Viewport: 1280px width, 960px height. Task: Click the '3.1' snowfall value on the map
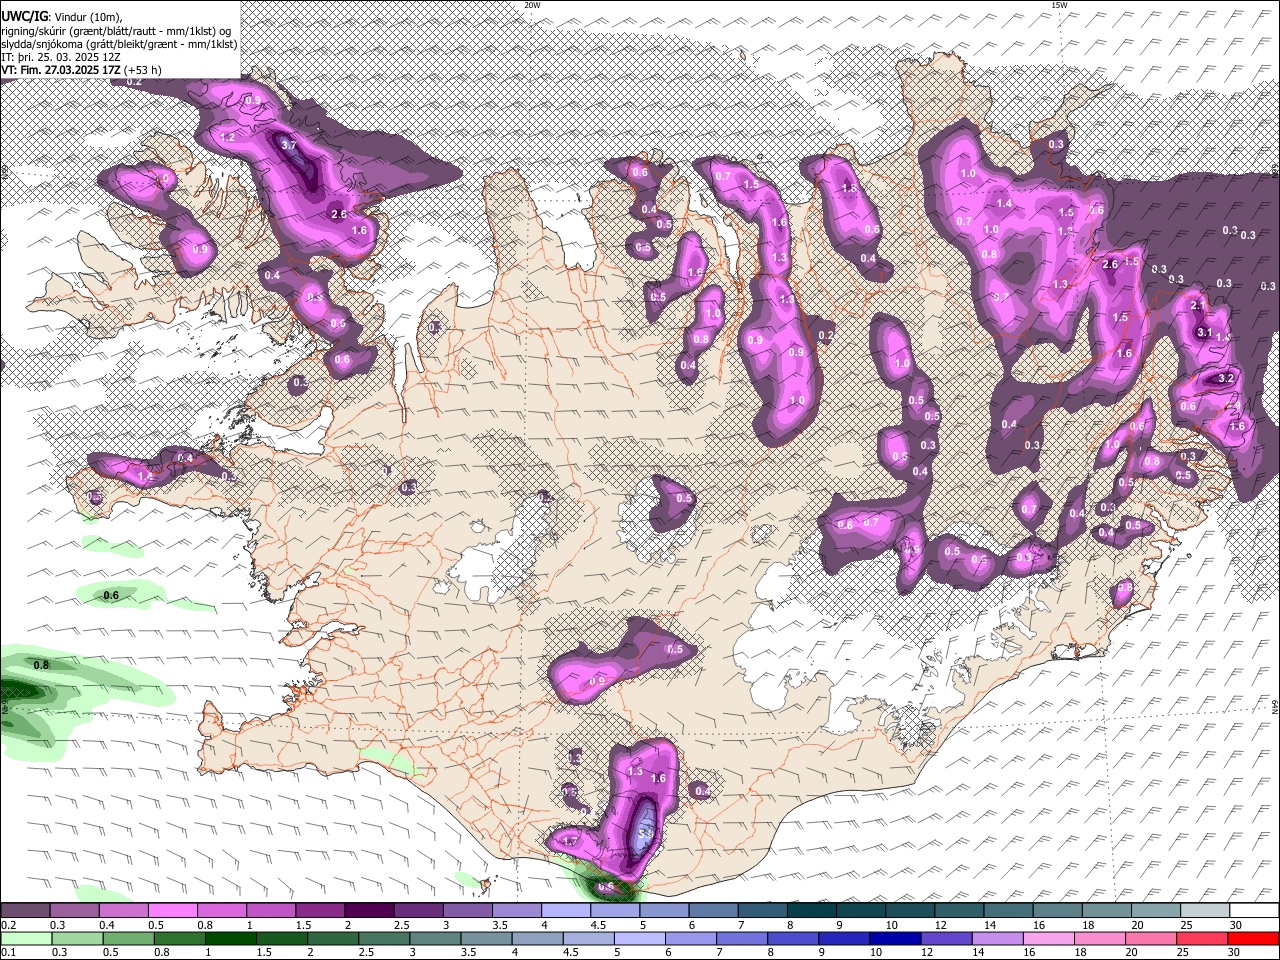point(1205,333)
